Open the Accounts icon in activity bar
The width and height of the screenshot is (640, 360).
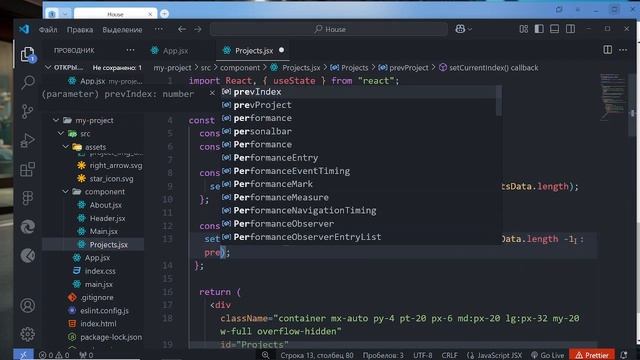27,305
